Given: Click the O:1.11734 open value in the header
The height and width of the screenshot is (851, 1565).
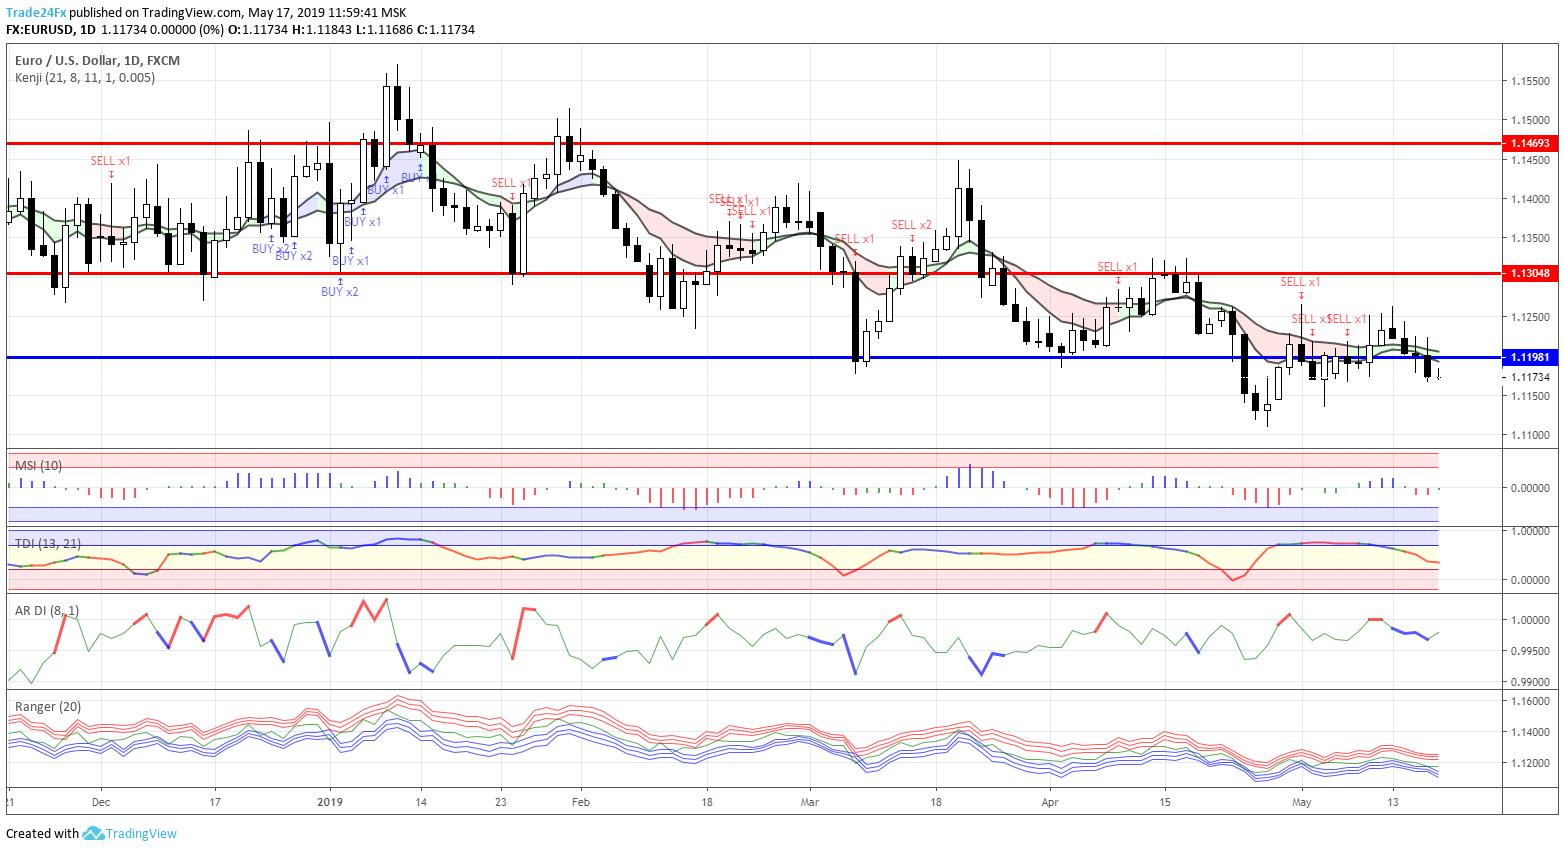Looking at the screenshot, I should [258, 30].
